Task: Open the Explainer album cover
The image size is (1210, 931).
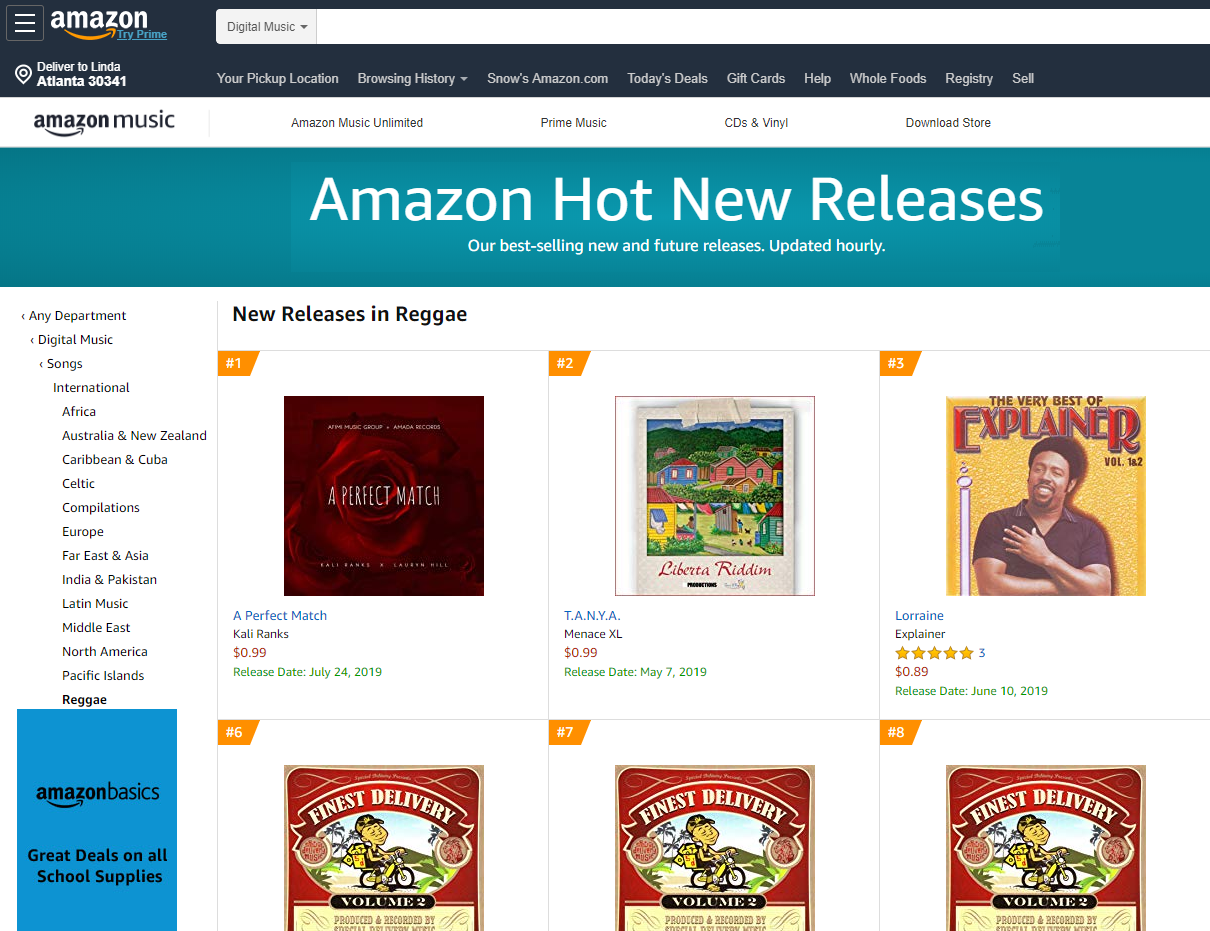Action: tap(1046, 496)
